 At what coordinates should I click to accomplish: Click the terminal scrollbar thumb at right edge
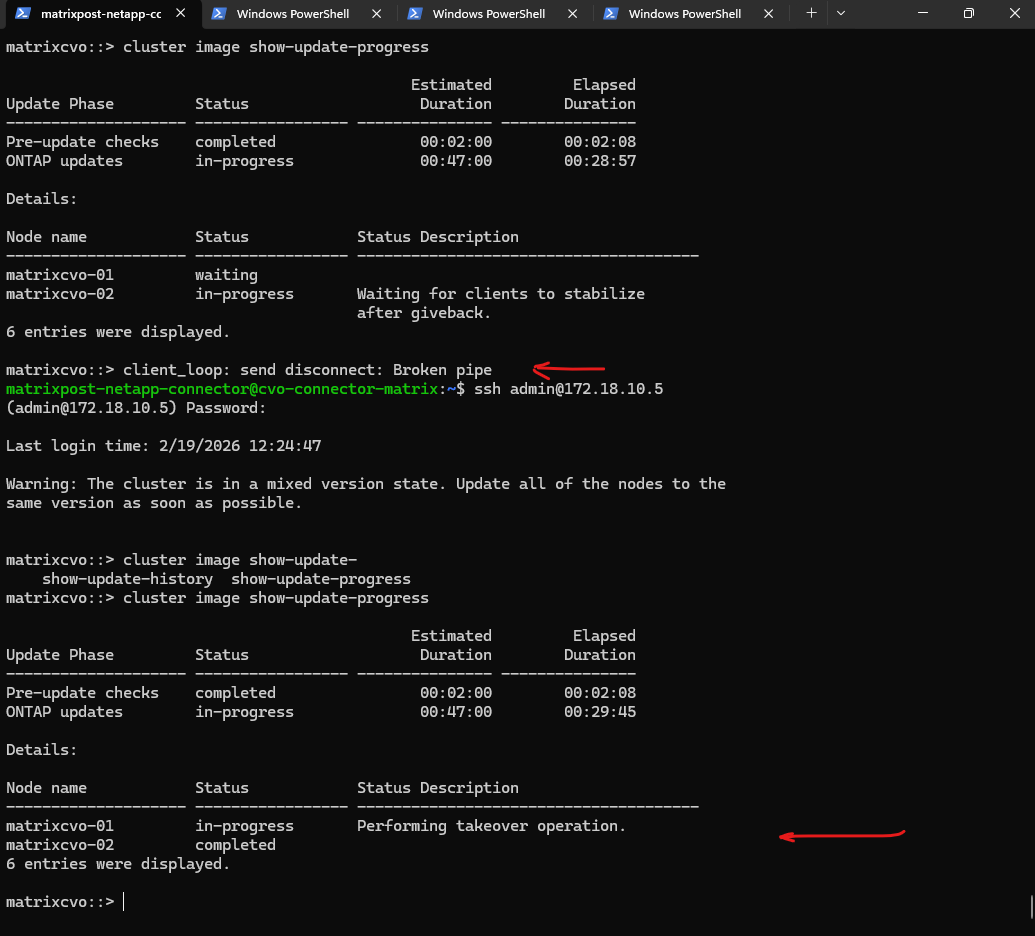pos(1030,906)
